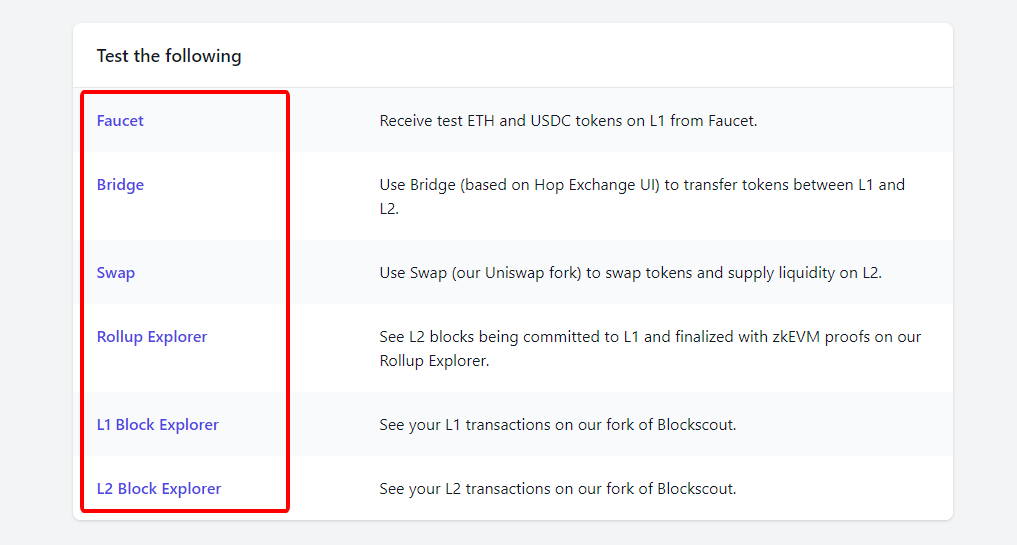
Task: Click the Rollup Explorer description about zkEVM proofs
Action: 650,348
